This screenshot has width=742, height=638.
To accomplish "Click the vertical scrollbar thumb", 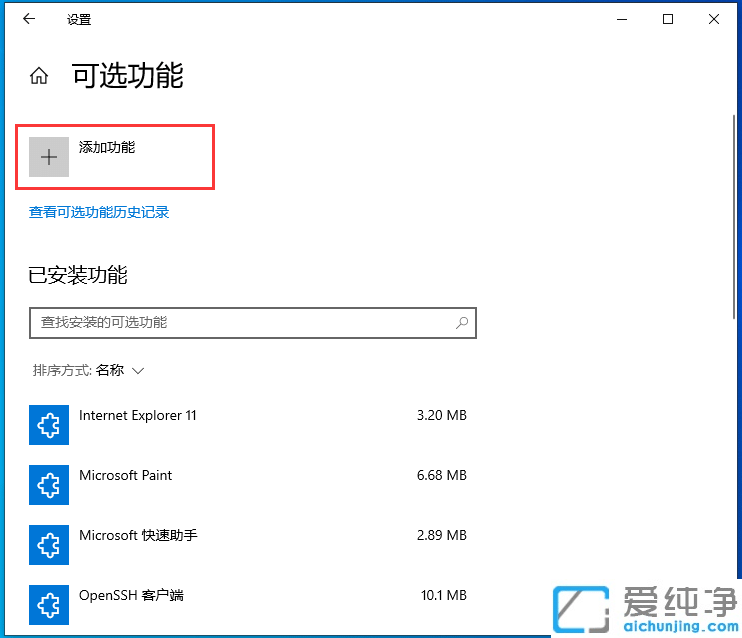I will point(734,216).
